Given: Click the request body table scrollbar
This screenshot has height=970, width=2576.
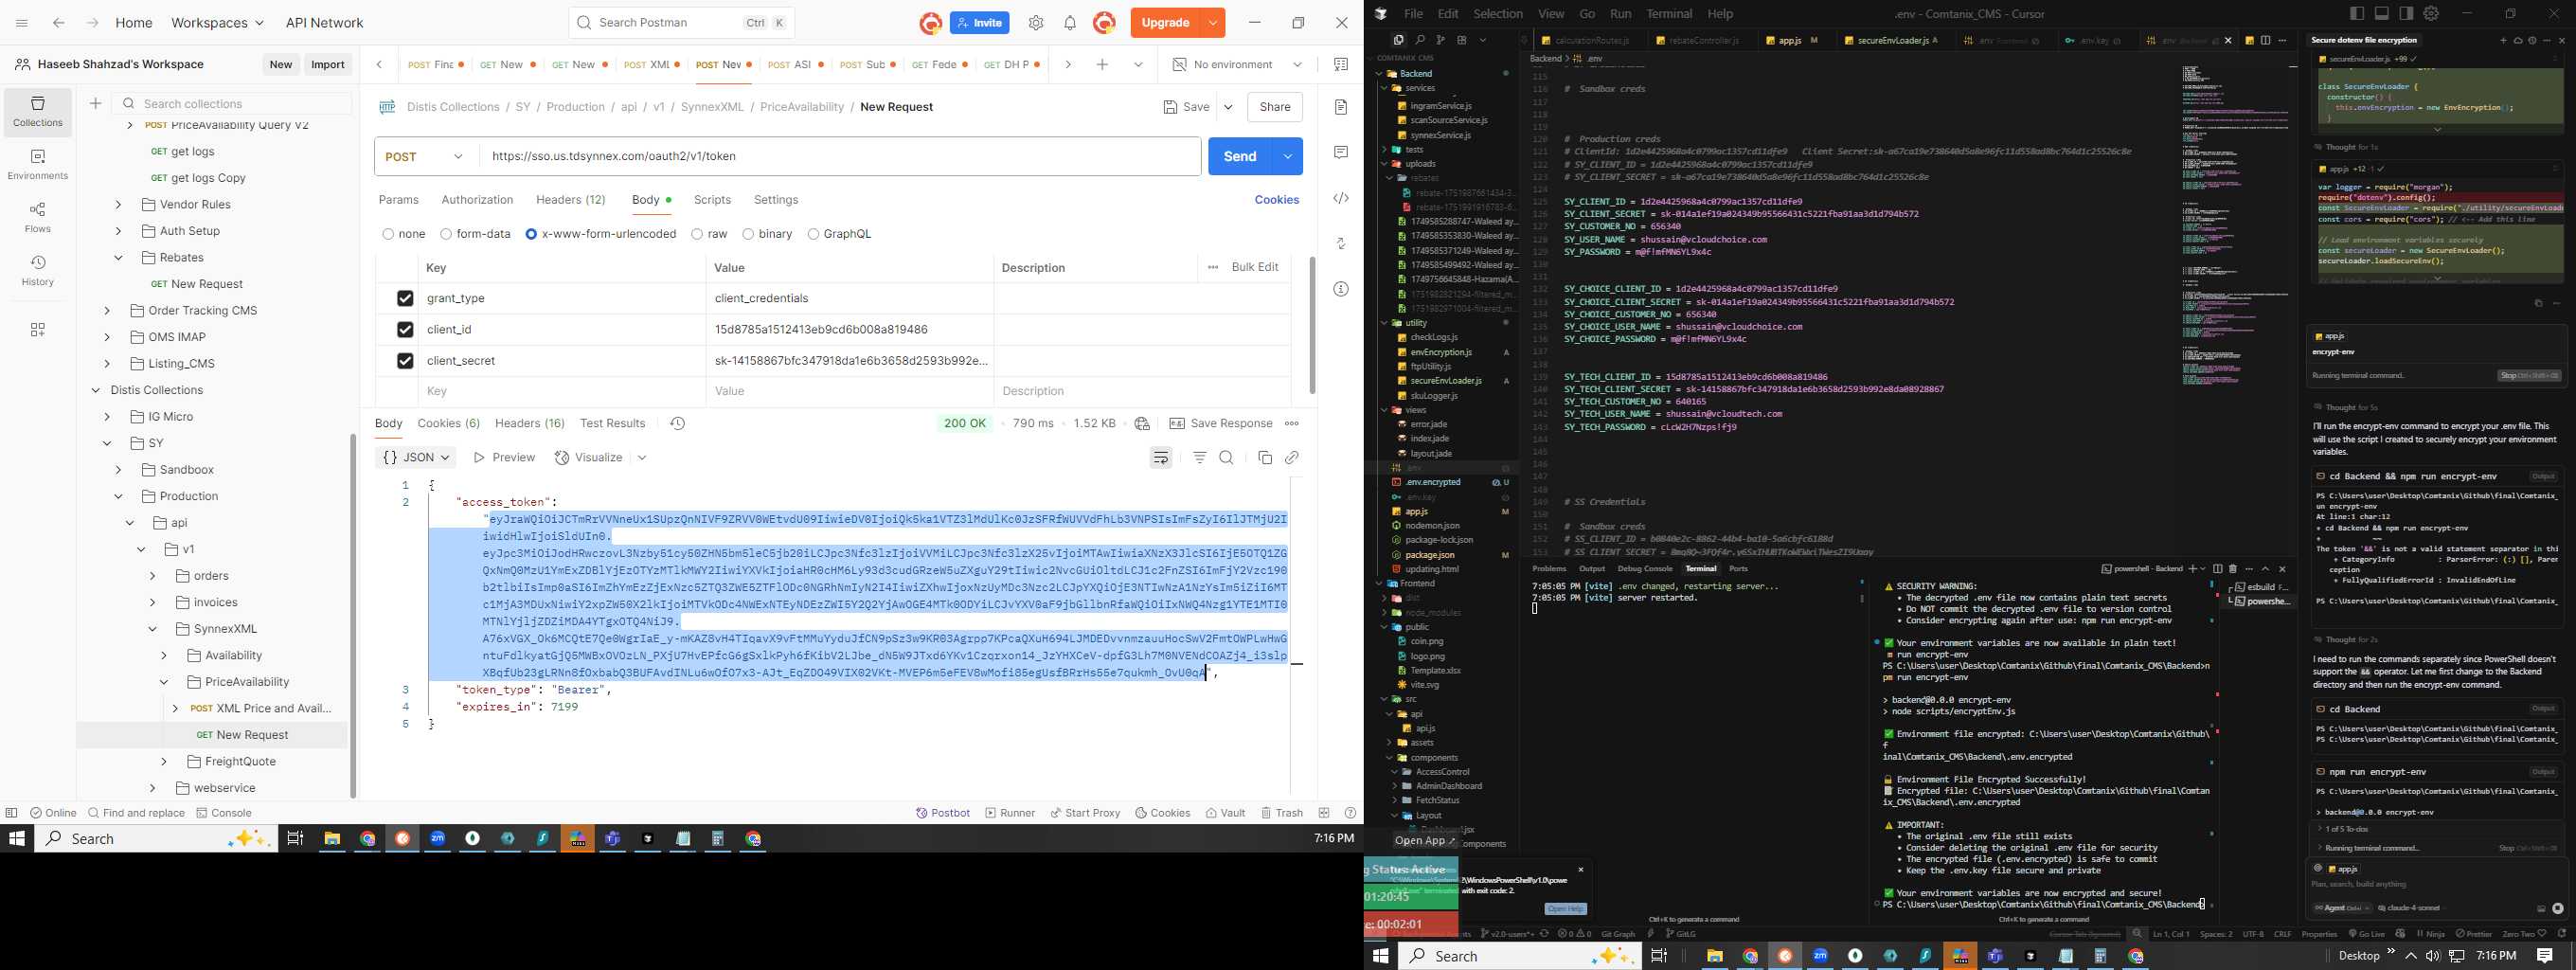Looking at the screenshot, I should click(x=1312, y=325).
